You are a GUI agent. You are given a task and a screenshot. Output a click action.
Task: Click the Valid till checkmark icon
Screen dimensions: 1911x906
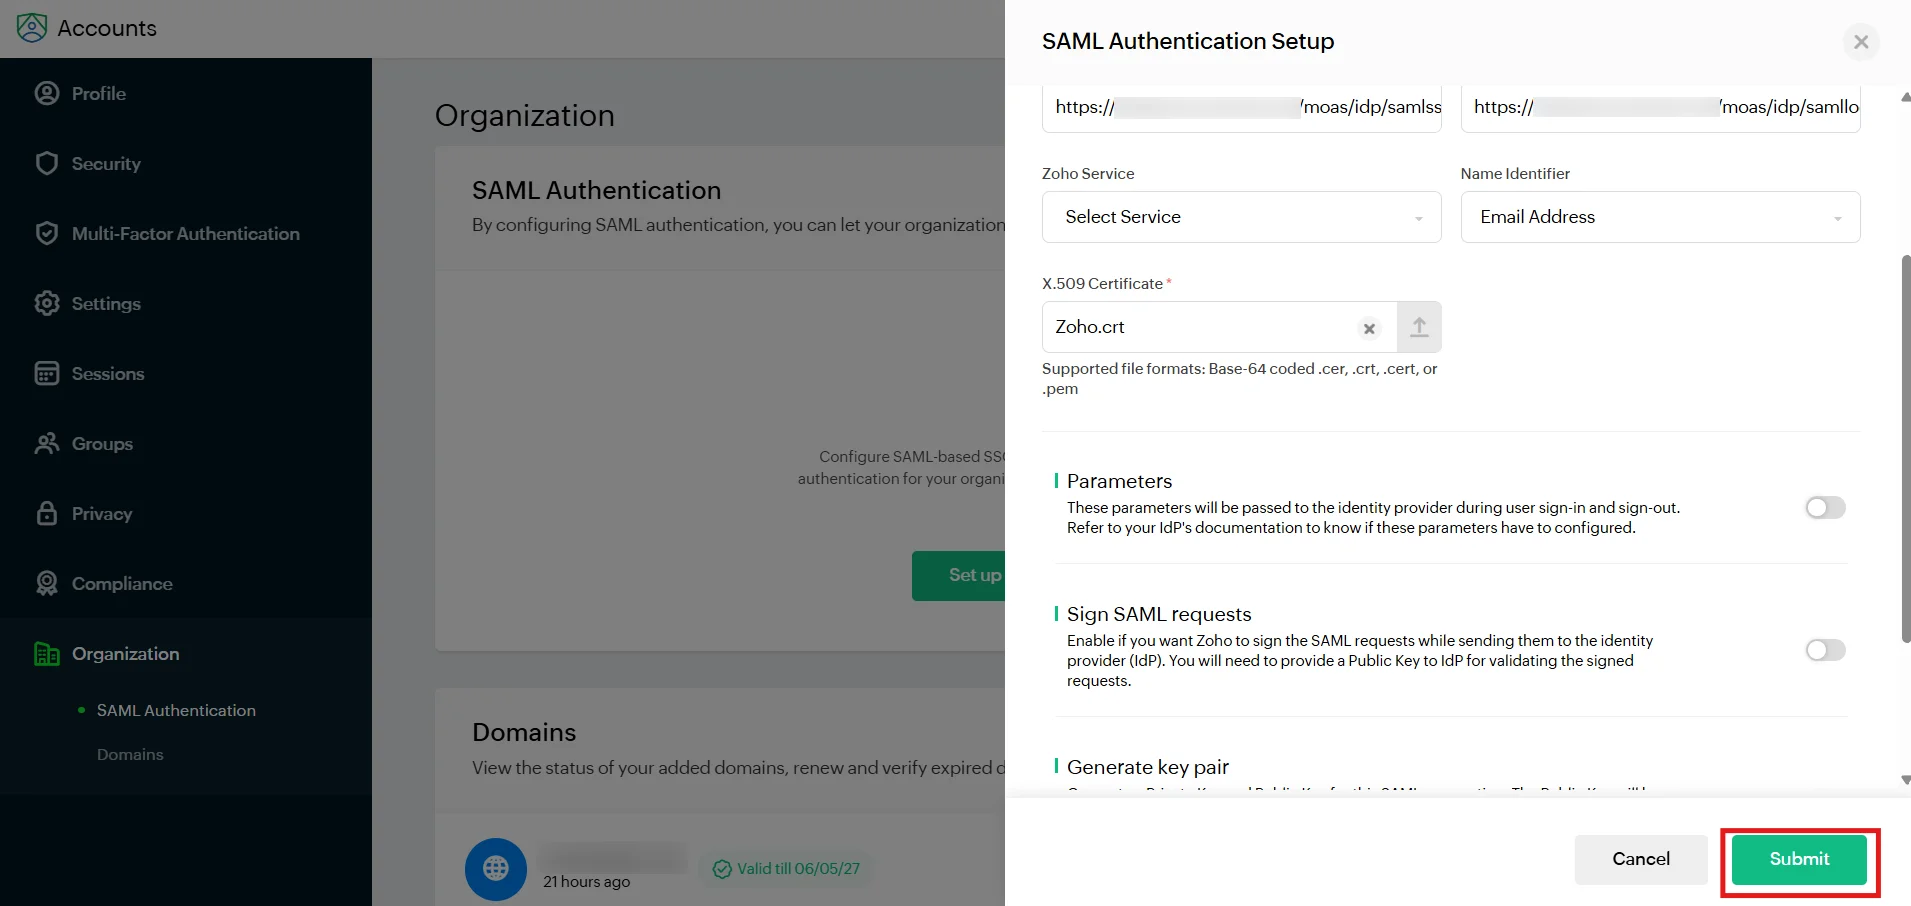[722, 869]
